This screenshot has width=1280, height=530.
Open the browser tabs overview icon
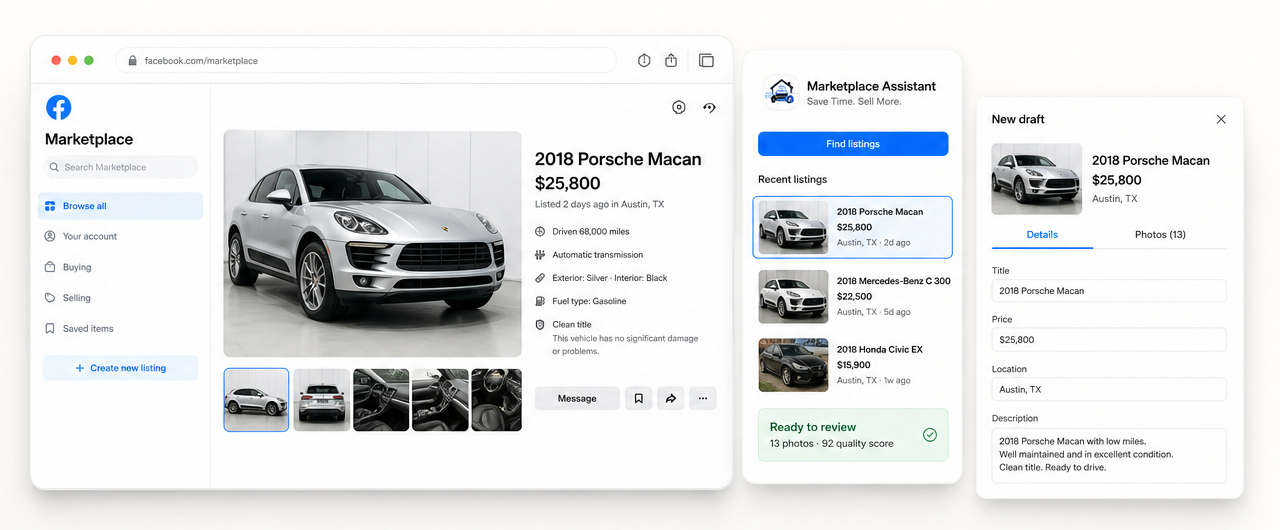[706, 61]
